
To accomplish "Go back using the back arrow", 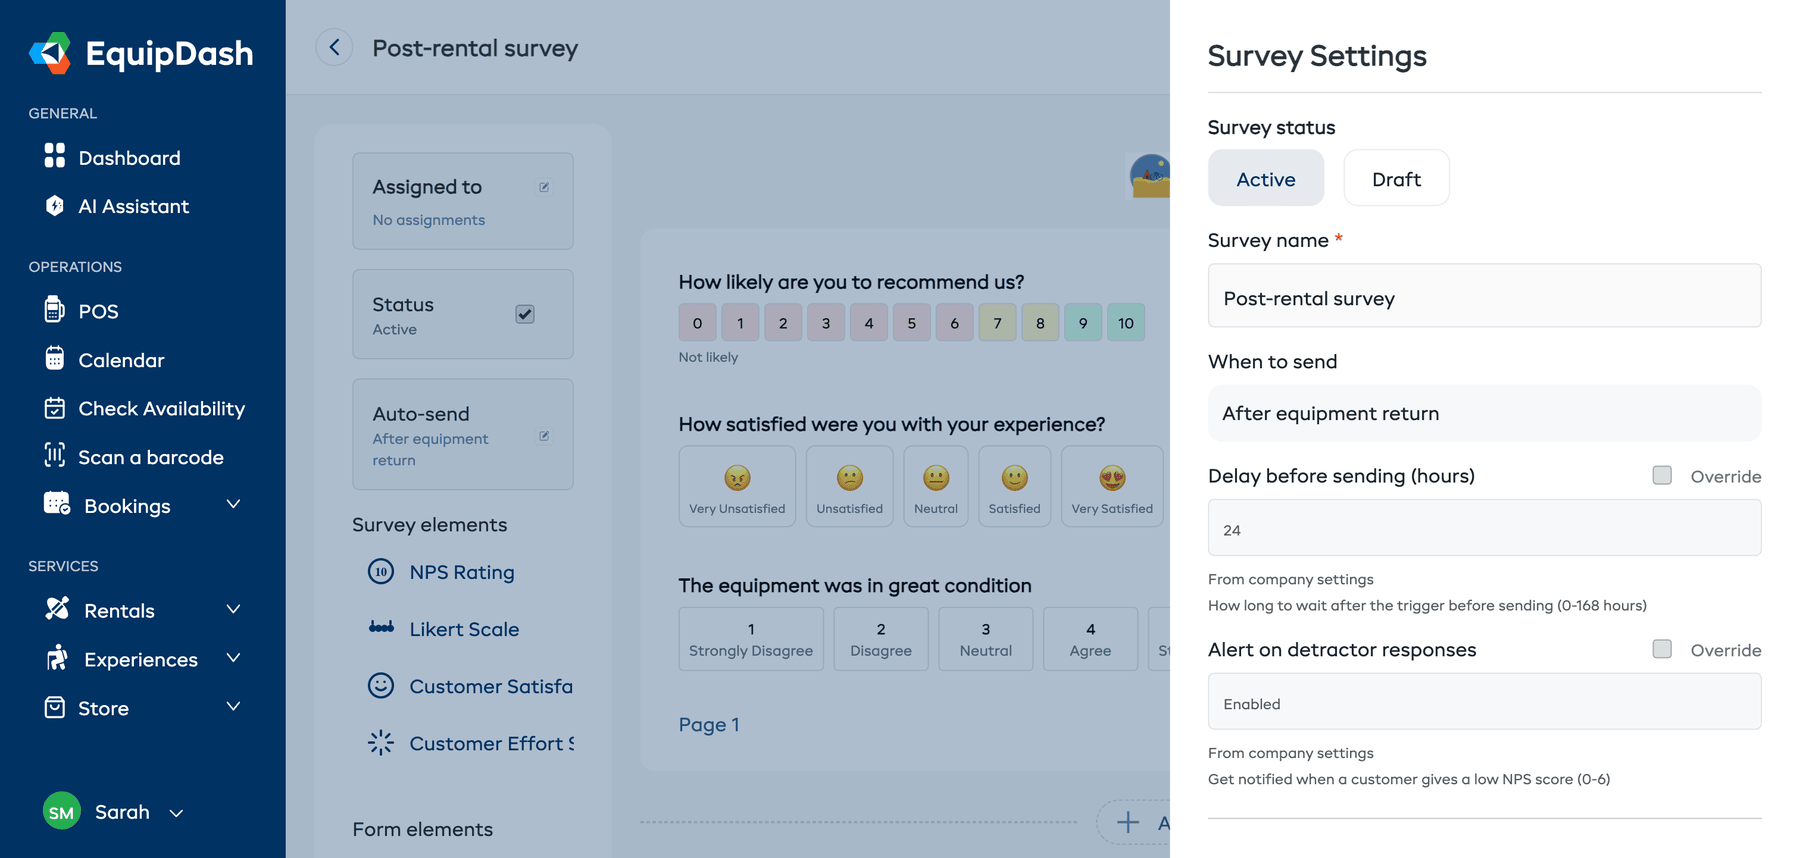I will tap(334, 47).
